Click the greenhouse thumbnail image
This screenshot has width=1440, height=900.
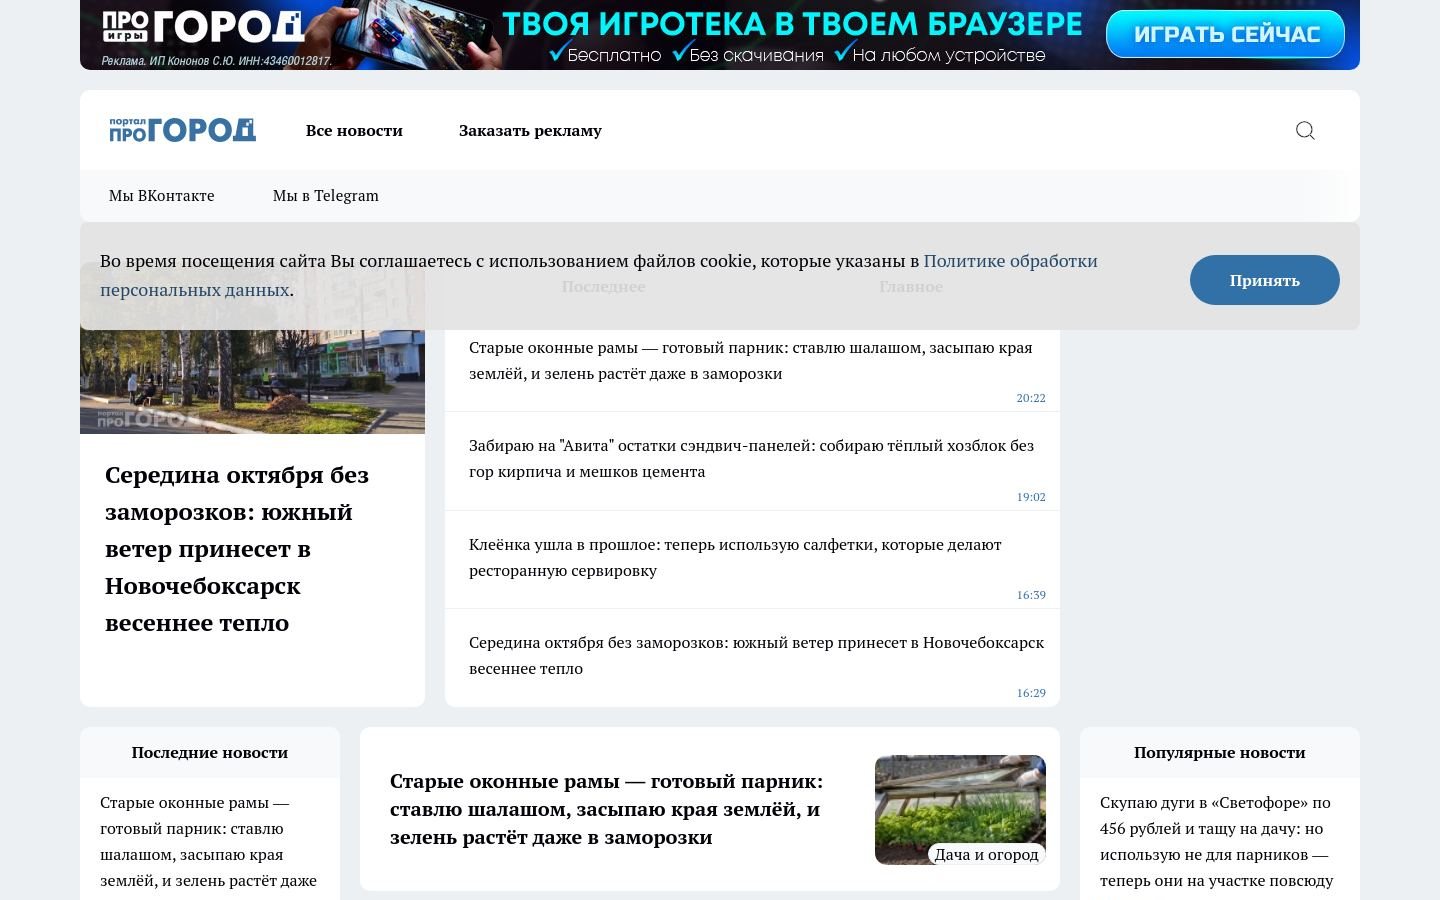(960, 809)
